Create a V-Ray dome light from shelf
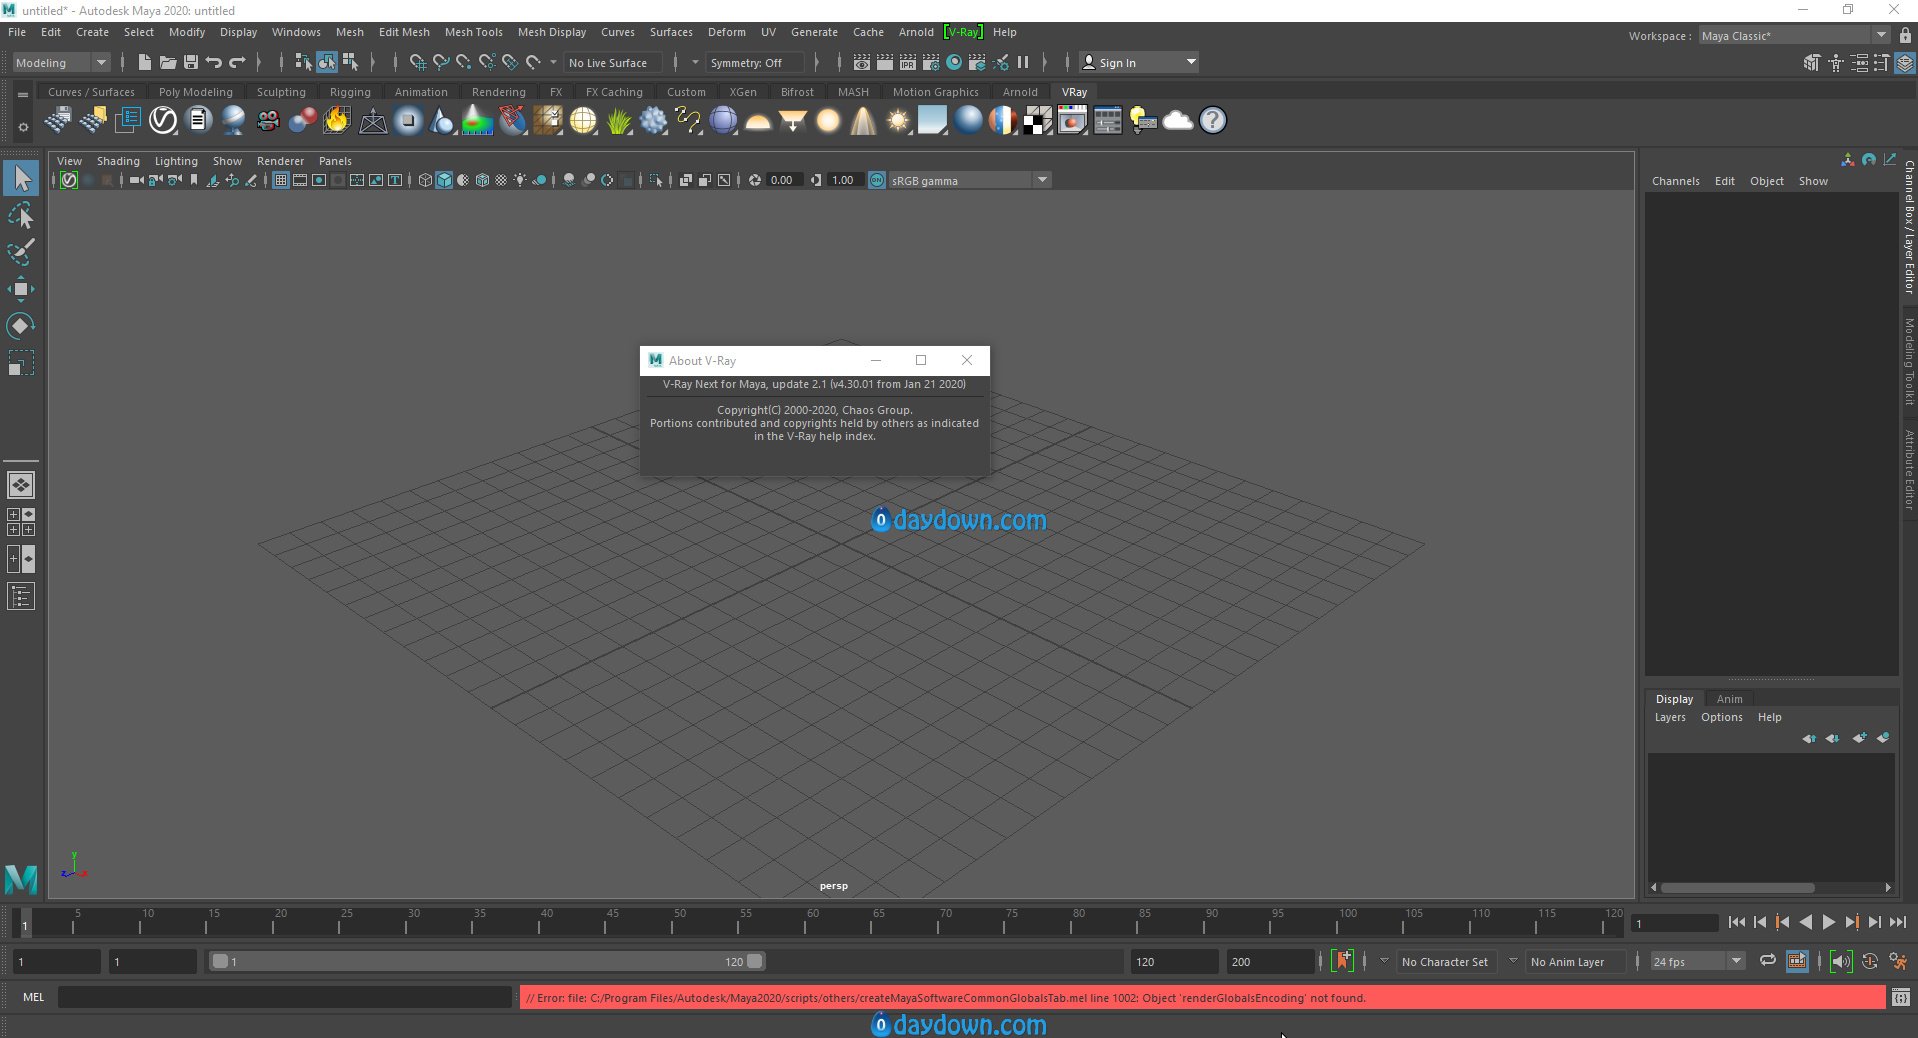The height and width of the screenshot is (1038, 1918). tap(758, 121)
